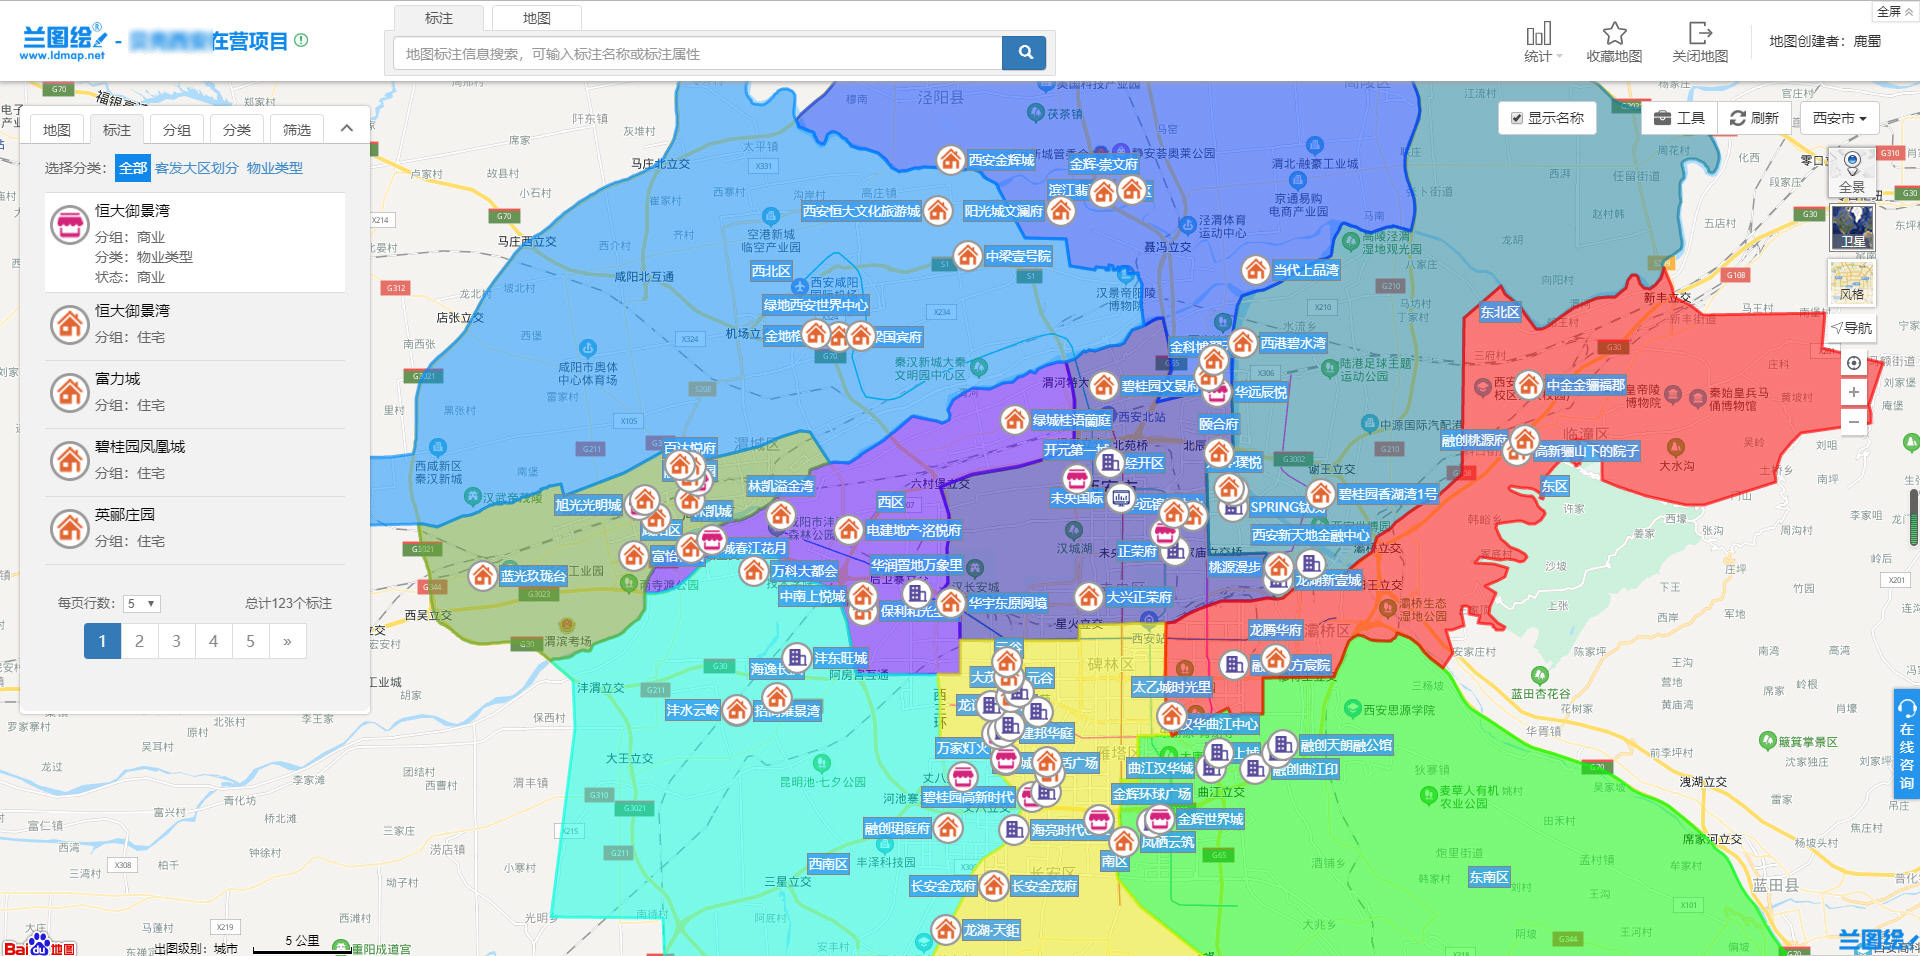Go to results page 3
Viewport: 1920px width, 956px height.
point(176,641)
